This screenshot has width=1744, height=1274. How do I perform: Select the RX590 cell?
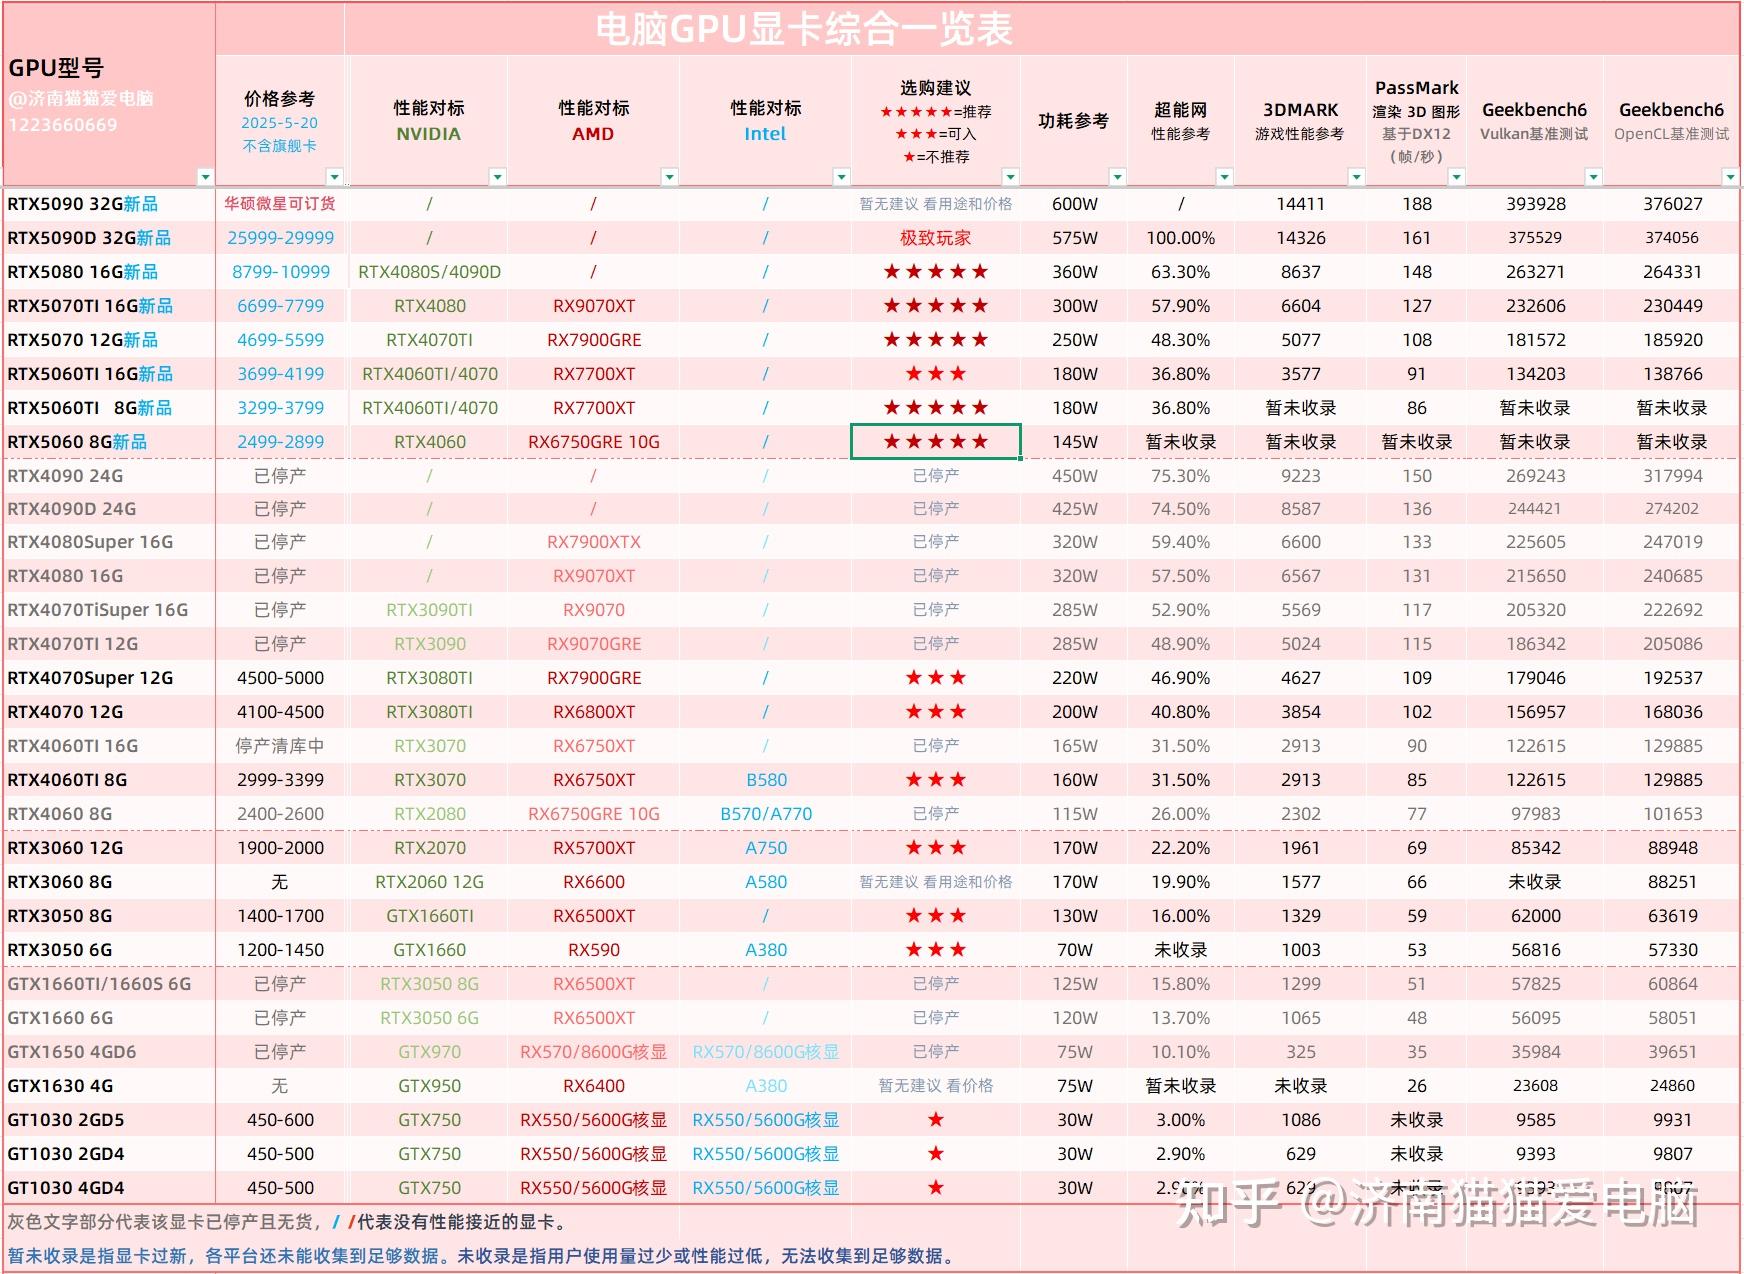[x=594, y=950]
